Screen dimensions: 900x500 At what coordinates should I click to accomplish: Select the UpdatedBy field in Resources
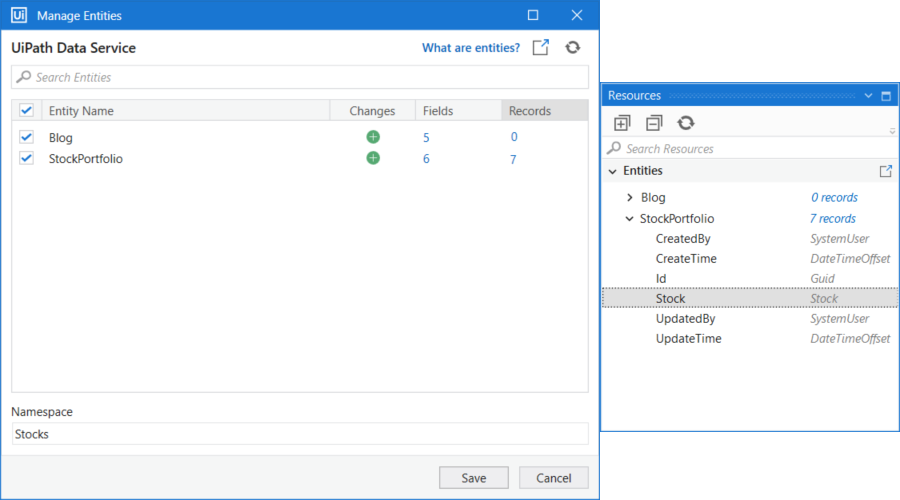tap(685, 319)
